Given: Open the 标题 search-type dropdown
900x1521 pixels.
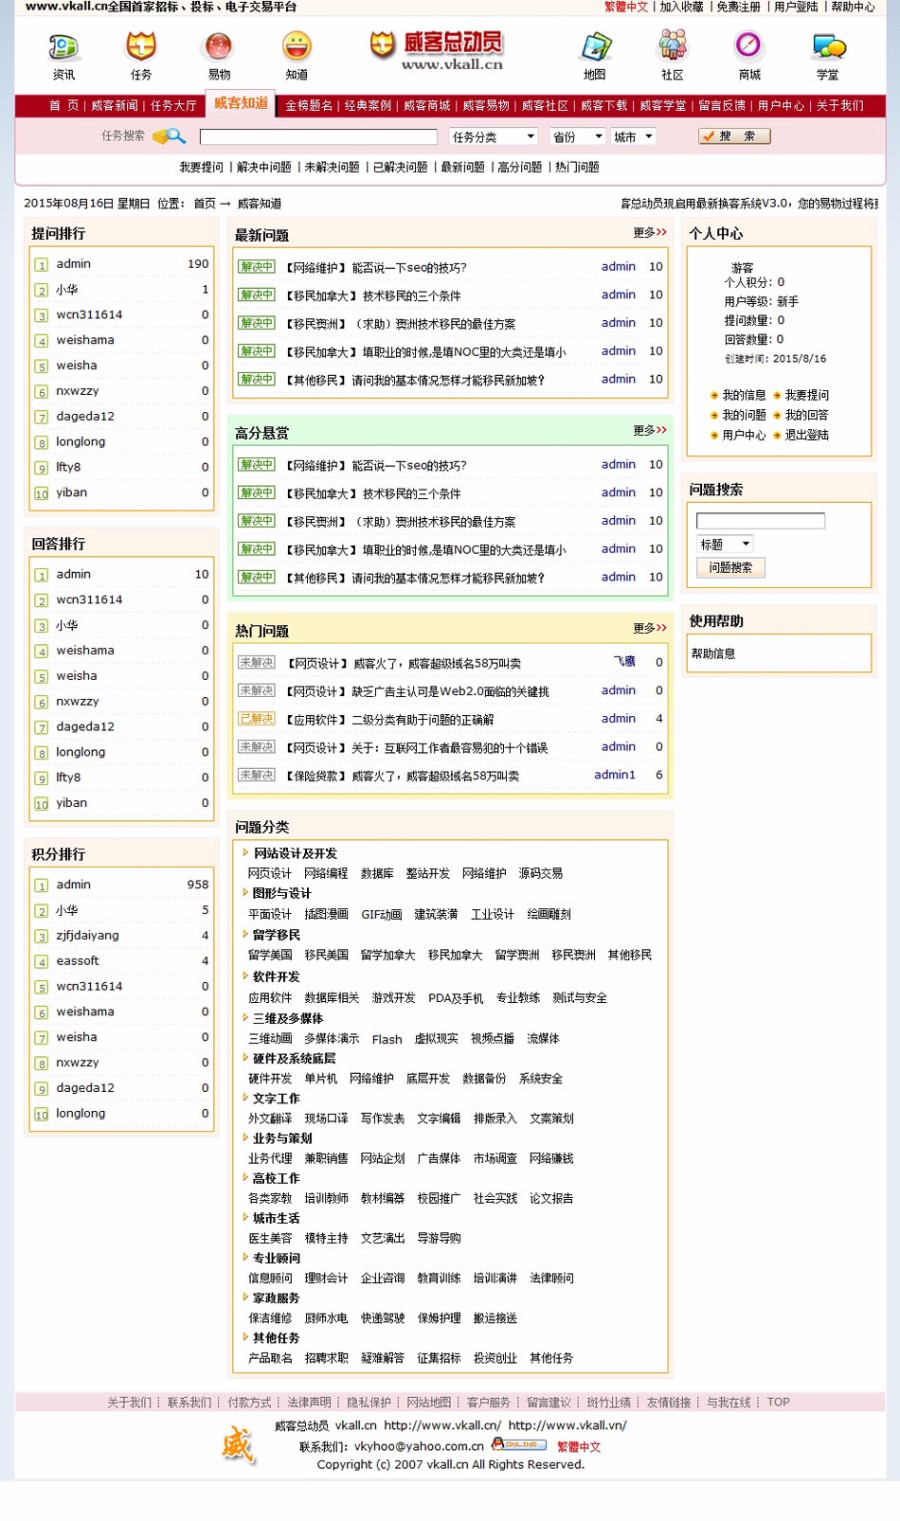Looking at the screenshot, I should coord(725,545).
